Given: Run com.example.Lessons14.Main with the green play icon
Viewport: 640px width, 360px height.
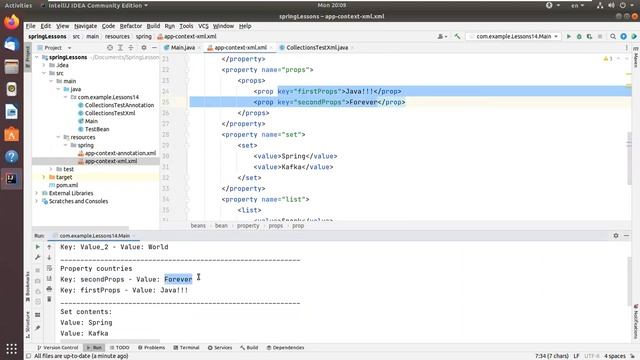Looking at the screenshot, I should coord(569,37).
